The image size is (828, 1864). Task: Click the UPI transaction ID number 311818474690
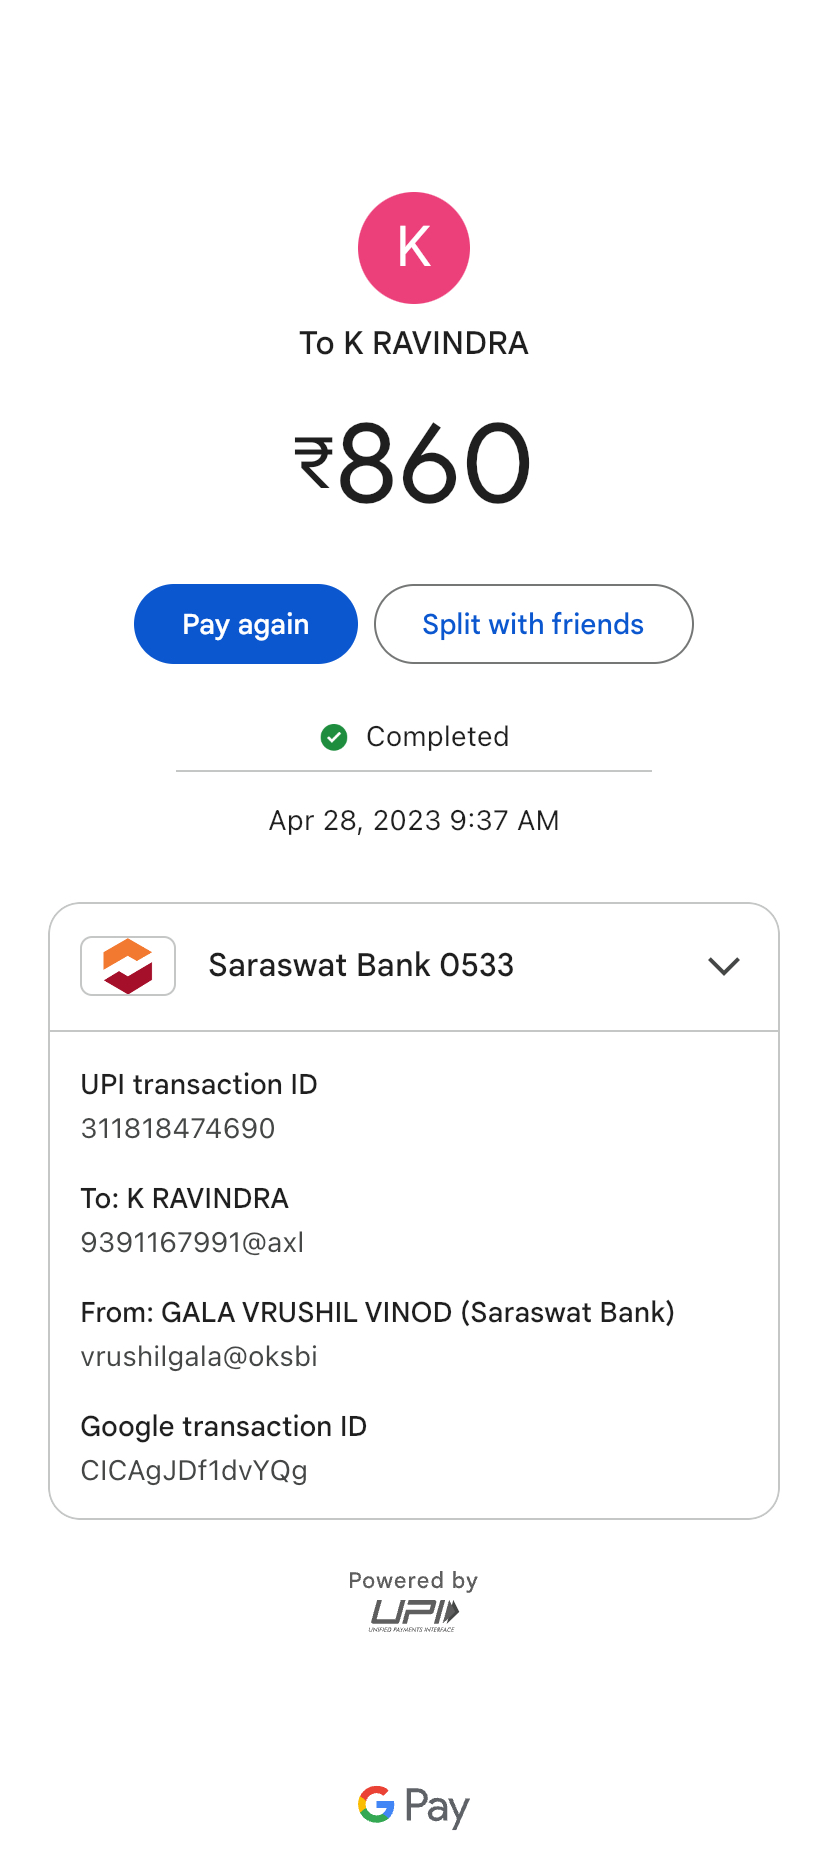[x=178, y=1128]
